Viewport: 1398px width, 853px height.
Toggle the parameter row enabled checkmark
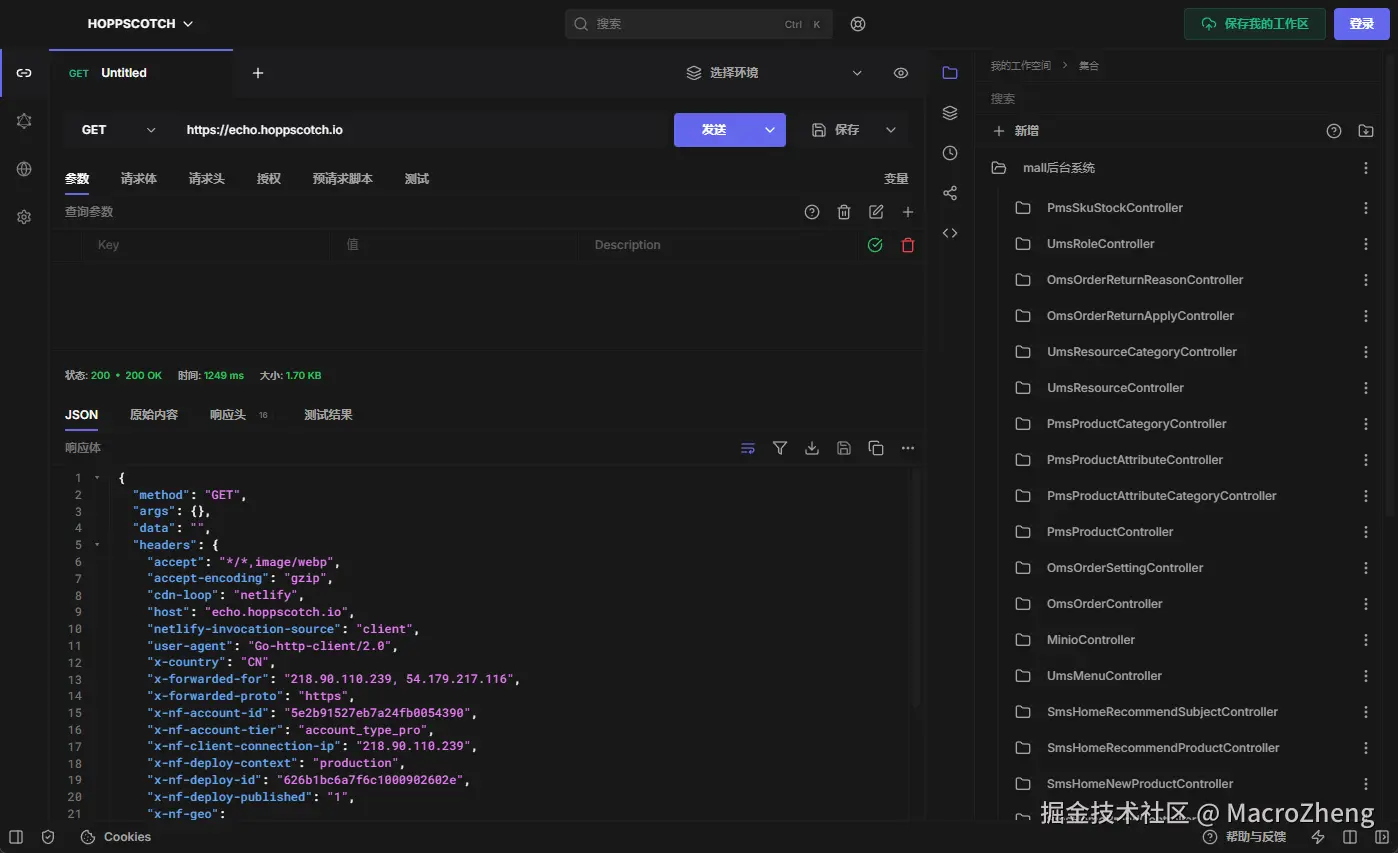tap(875, 245)
